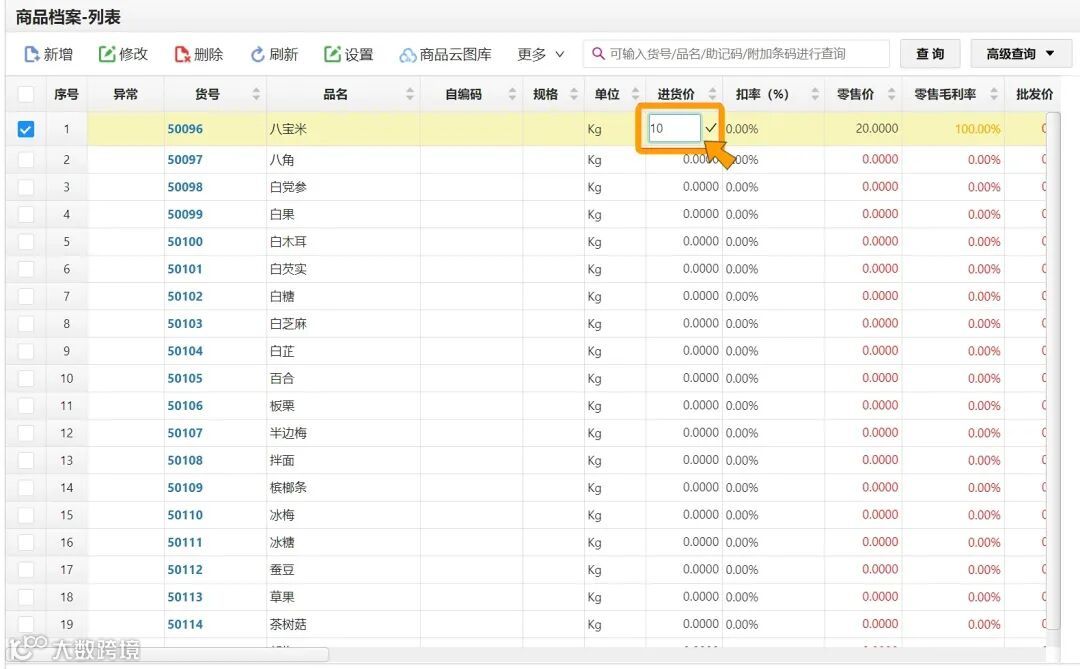Select the 半边梅 product name cell
1080x669 pixels.
point(343,433)
